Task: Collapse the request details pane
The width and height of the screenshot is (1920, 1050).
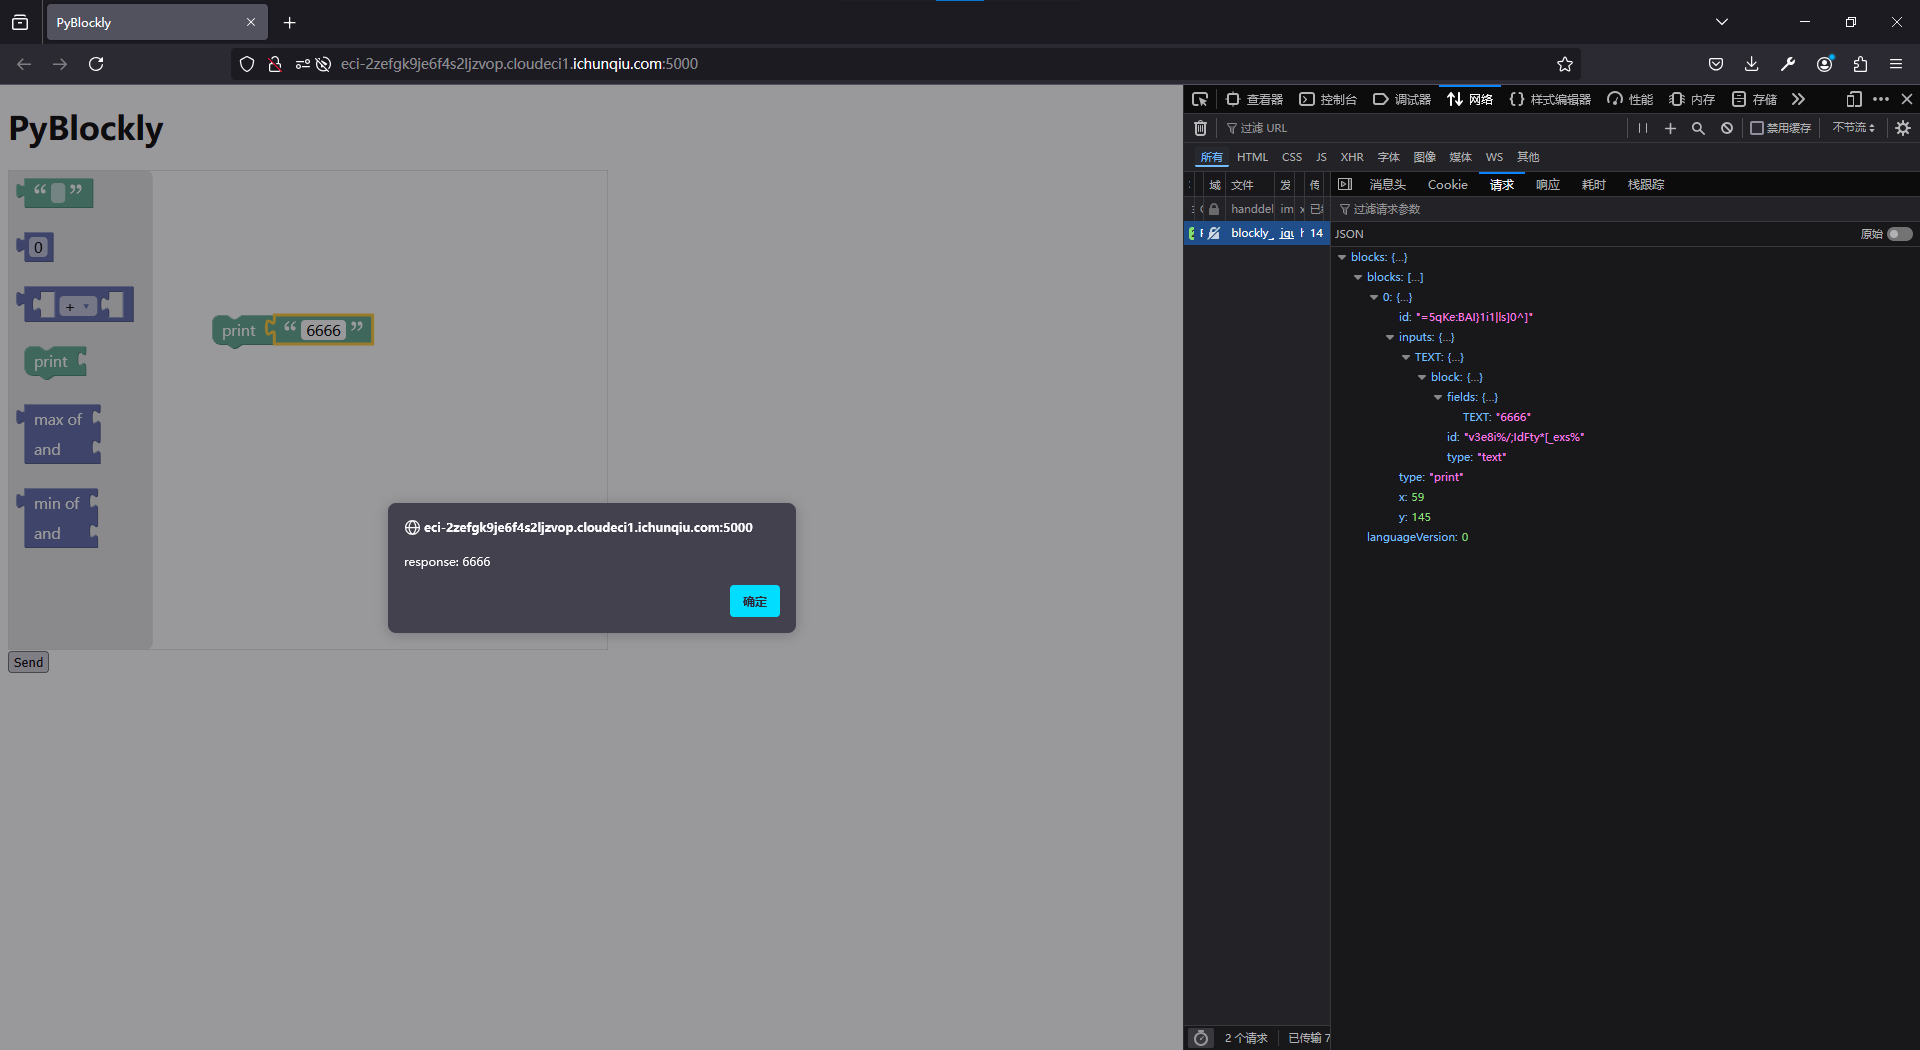Action: point(1345,184)
